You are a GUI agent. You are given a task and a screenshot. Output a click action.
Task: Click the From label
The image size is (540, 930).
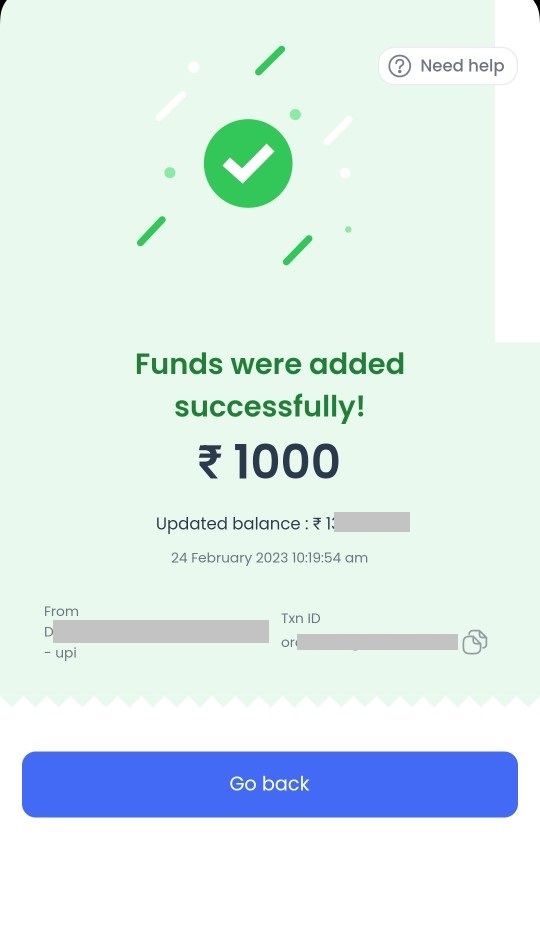click(x=61, y=611)
